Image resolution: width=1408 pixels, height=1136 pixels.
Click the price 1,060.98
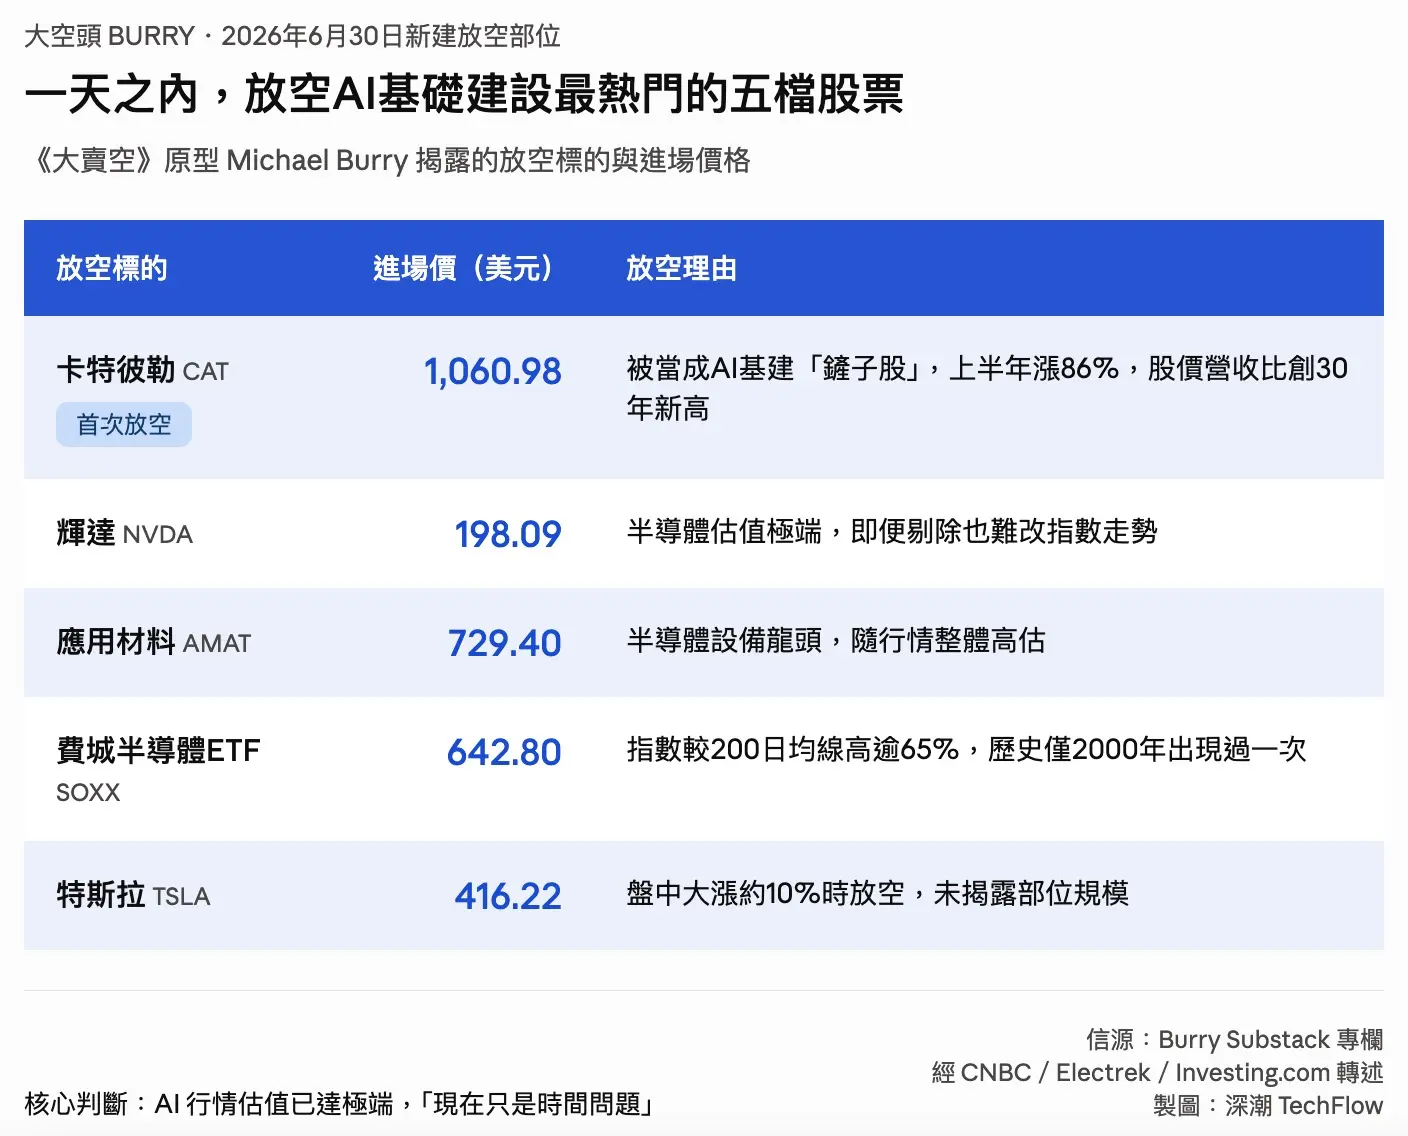(493, 371)
